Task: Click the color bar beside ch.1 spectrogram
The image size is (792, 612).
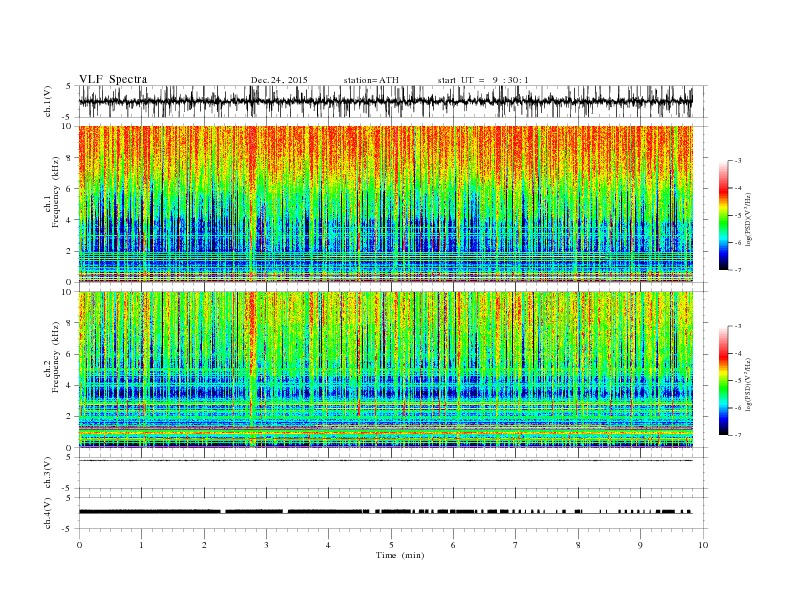Action: point(723,215)
